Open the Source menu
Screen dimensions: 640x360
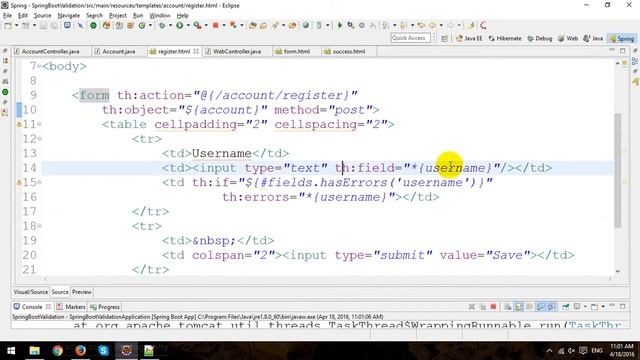coord(42,16)
